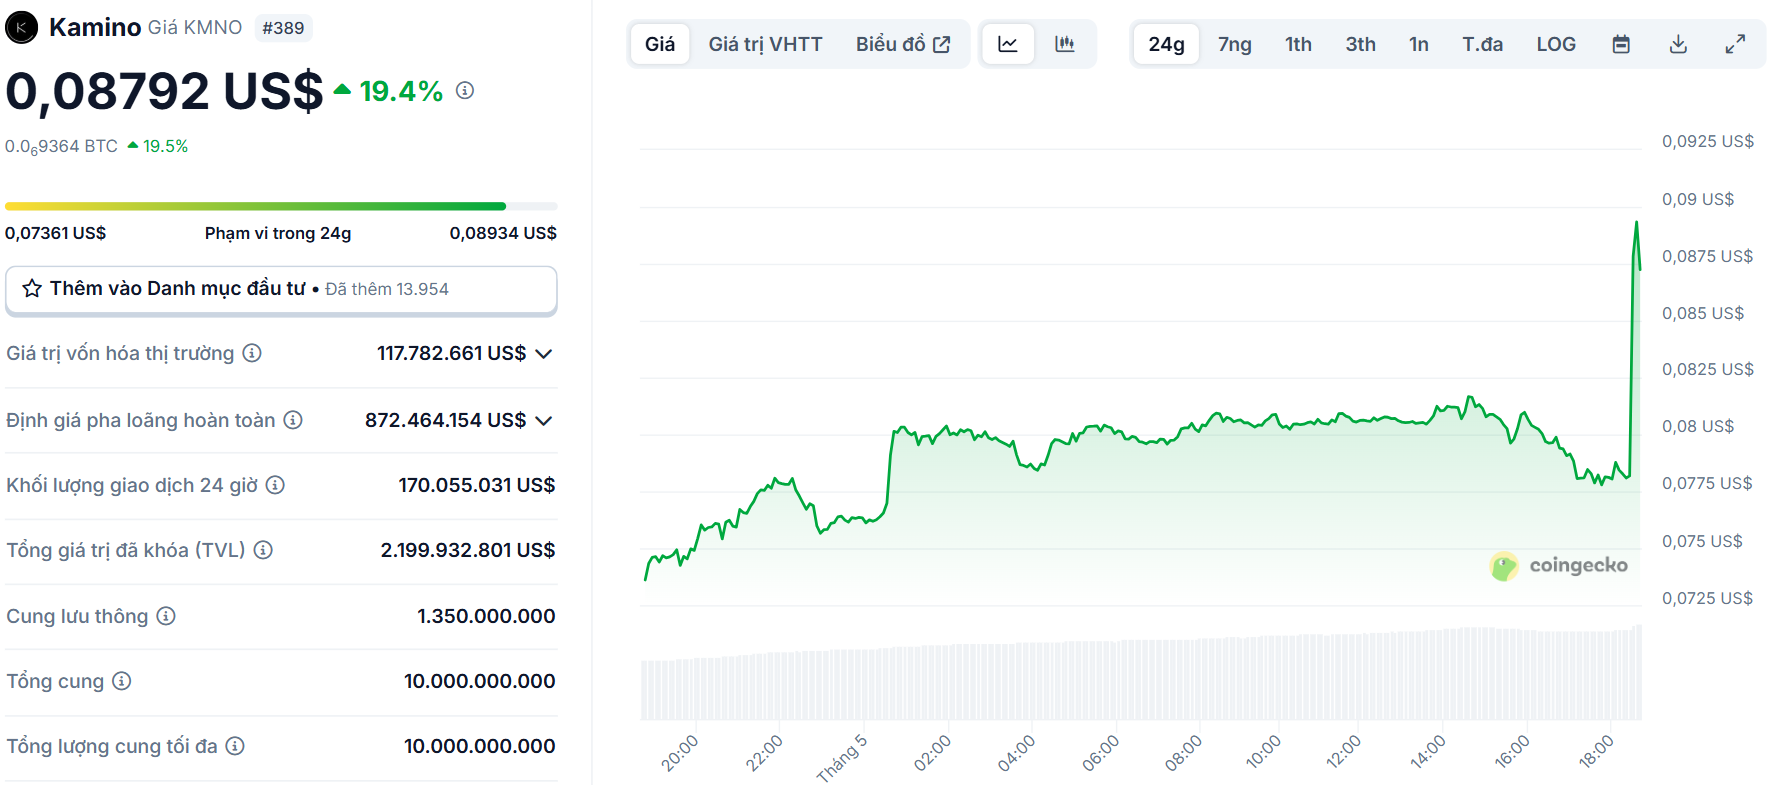Click the 2.199.932.801 US$ TVL value
1769x785 pixels.
(x=468, y=550)
